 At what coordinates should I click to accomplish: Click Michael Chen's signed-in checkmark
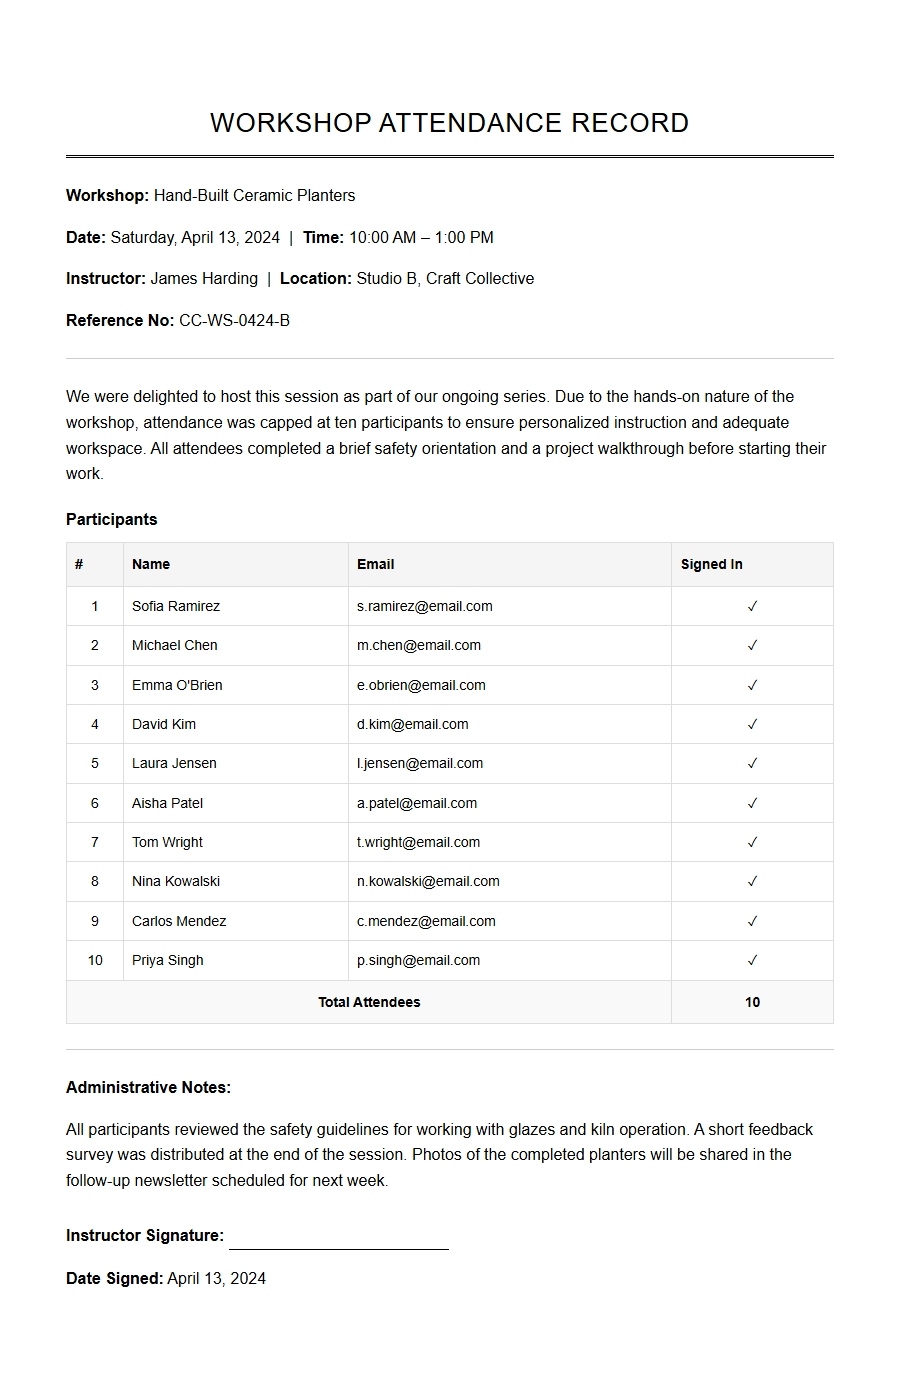coord(752,645)
